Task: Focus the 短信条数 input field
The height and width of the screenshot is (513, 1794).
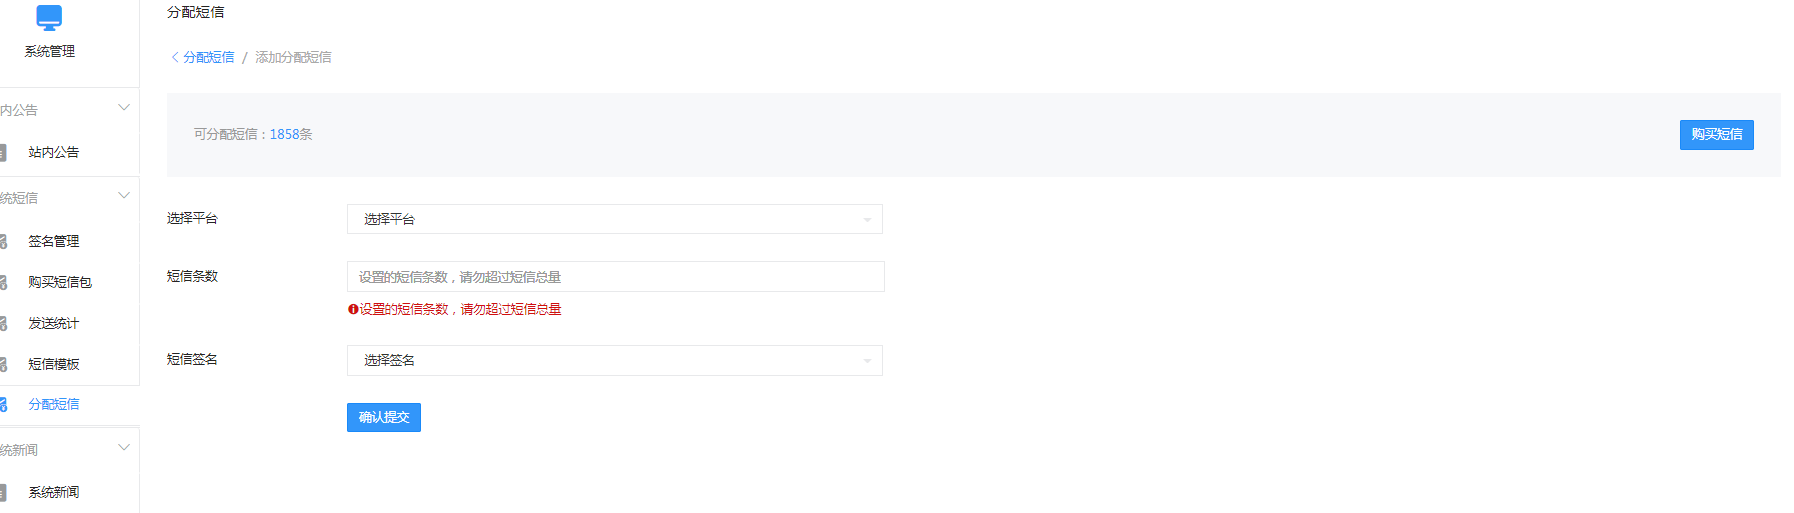Action: click(x=615, y=277)
